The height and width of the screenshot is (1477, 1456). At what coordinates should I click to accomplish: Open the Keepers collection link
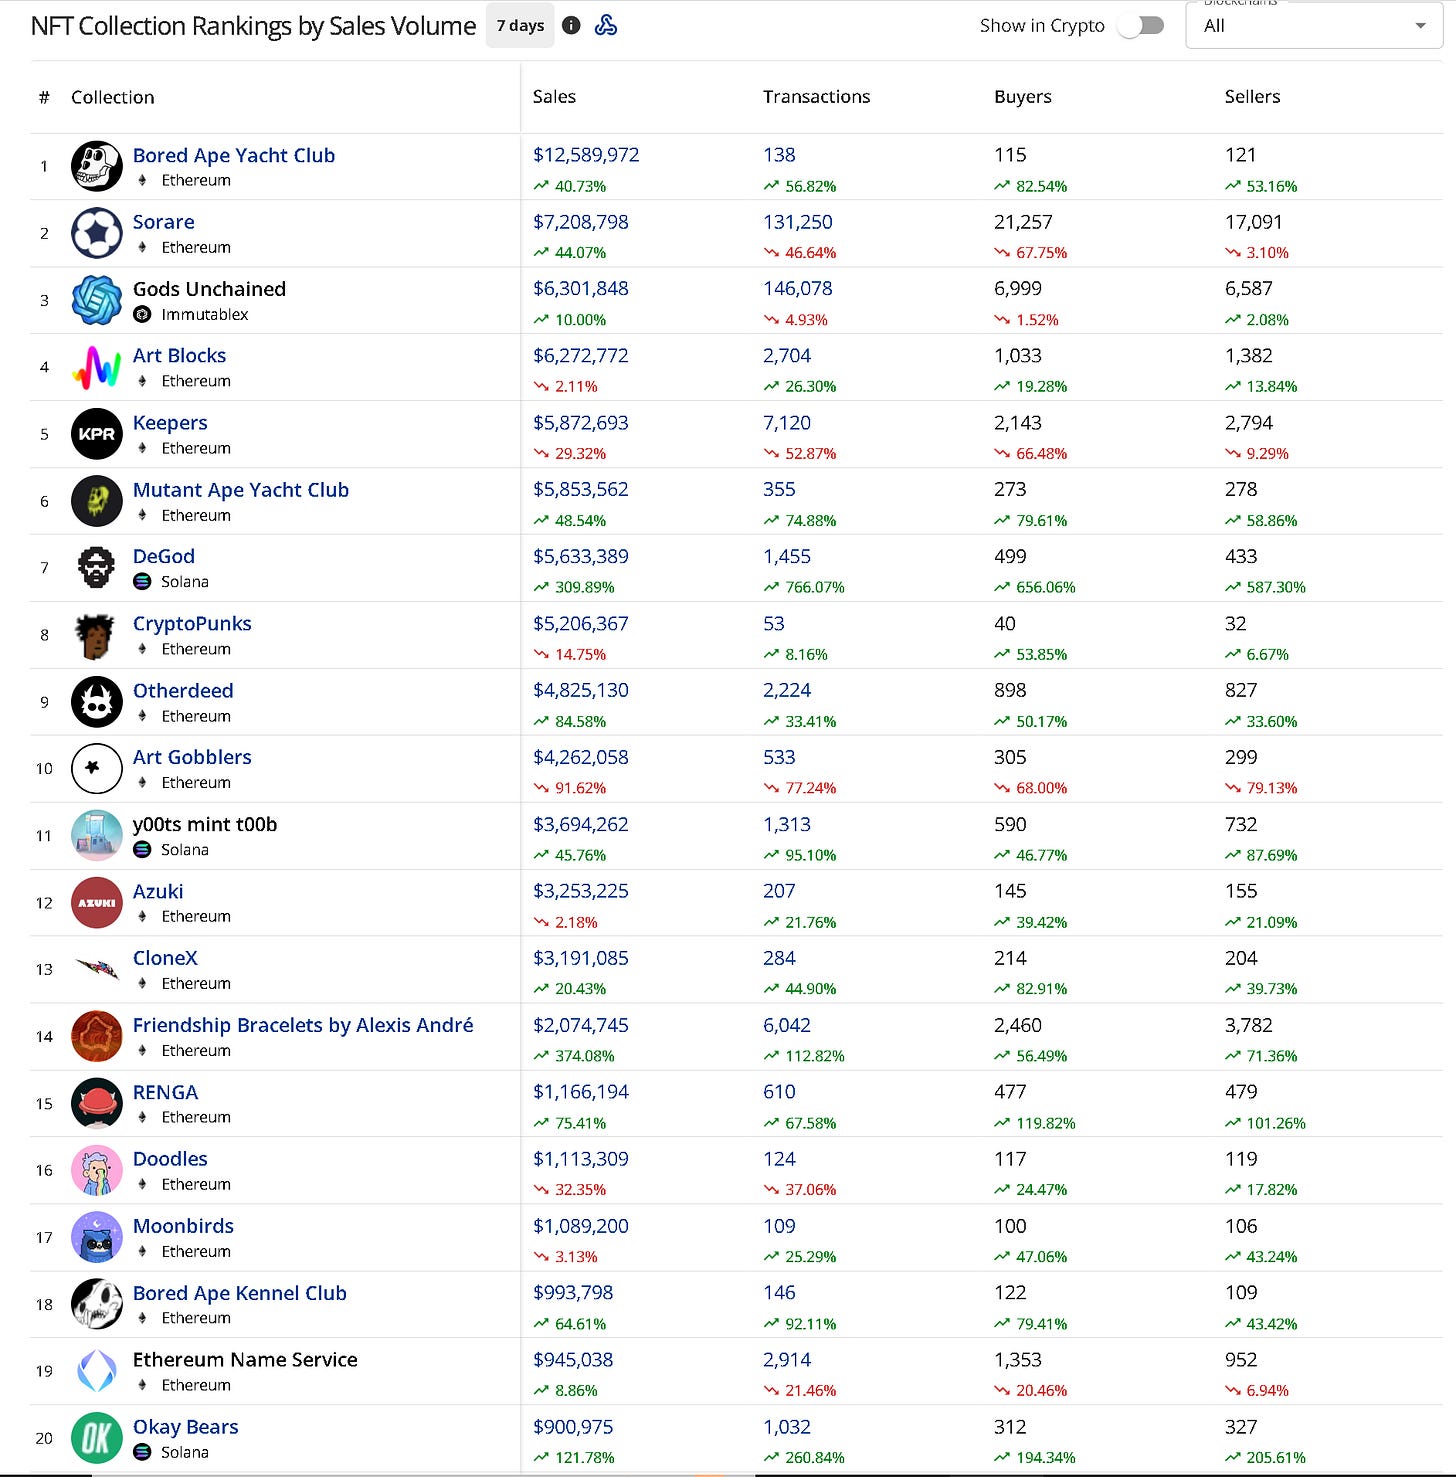coord(170,423)
